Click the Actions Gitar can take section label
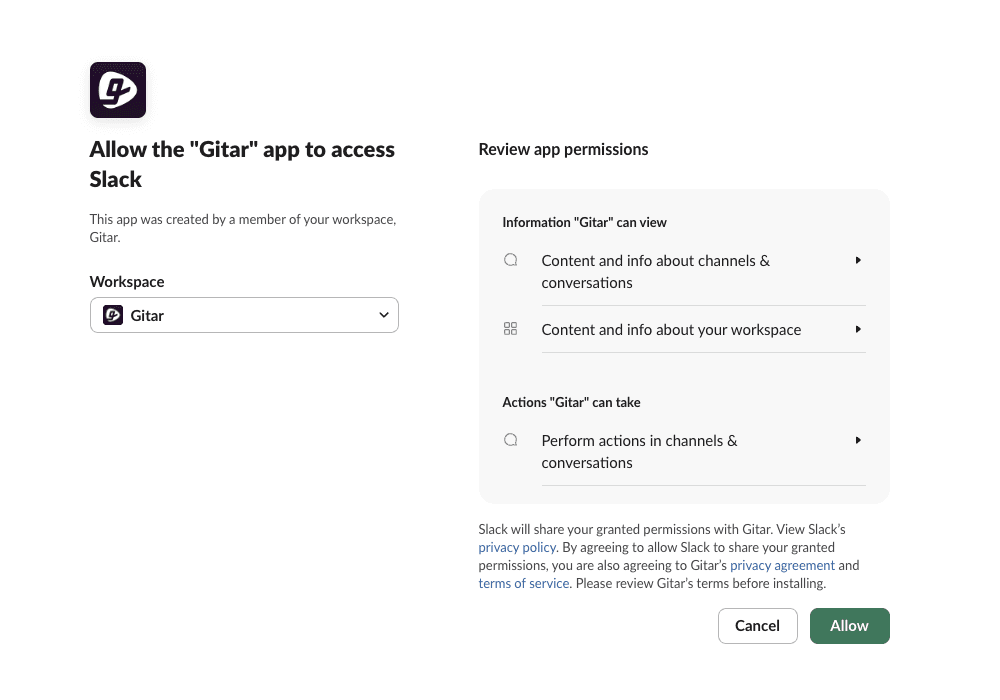The image size is (1000, 700). 571,402
